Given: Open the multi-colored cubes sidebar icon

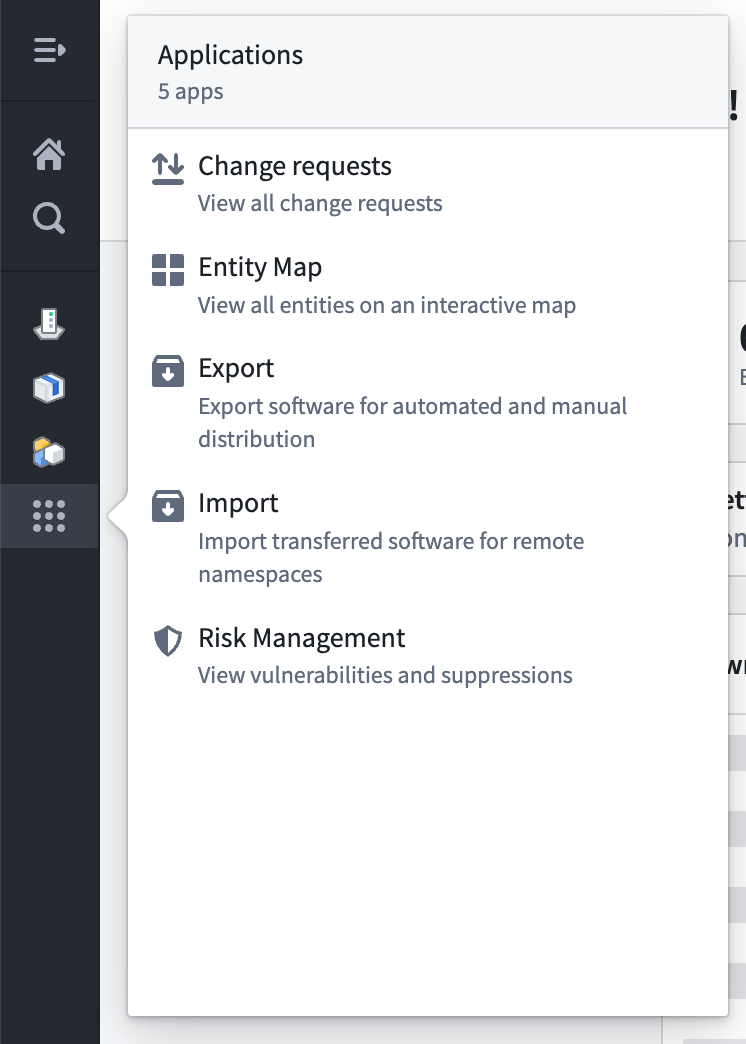Looking at the screenshot, I should (x=49, y=452).
